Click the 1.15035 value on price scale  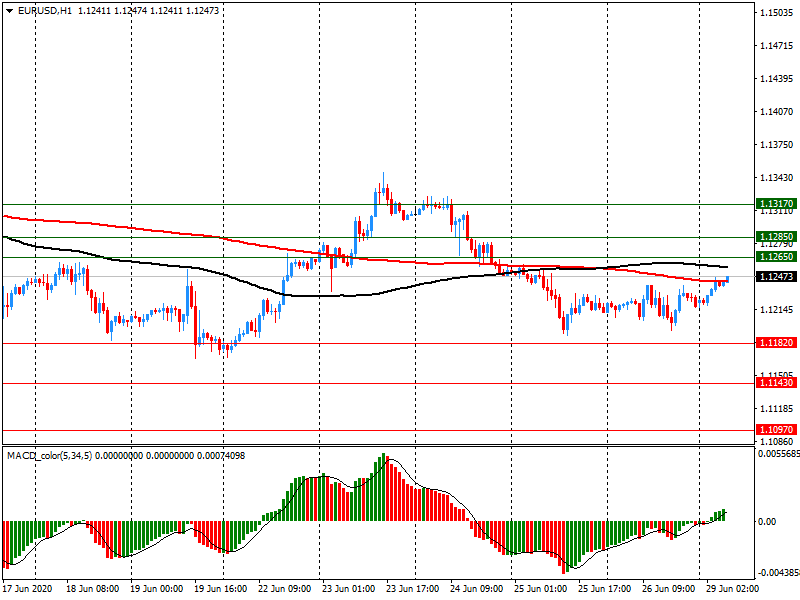(776, 13)
